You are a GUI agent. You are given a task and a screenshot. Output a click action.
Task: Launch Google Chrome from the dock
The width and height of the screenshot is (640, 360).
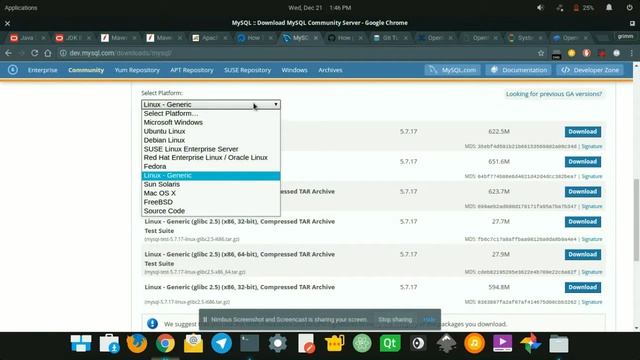pos(165,344)
